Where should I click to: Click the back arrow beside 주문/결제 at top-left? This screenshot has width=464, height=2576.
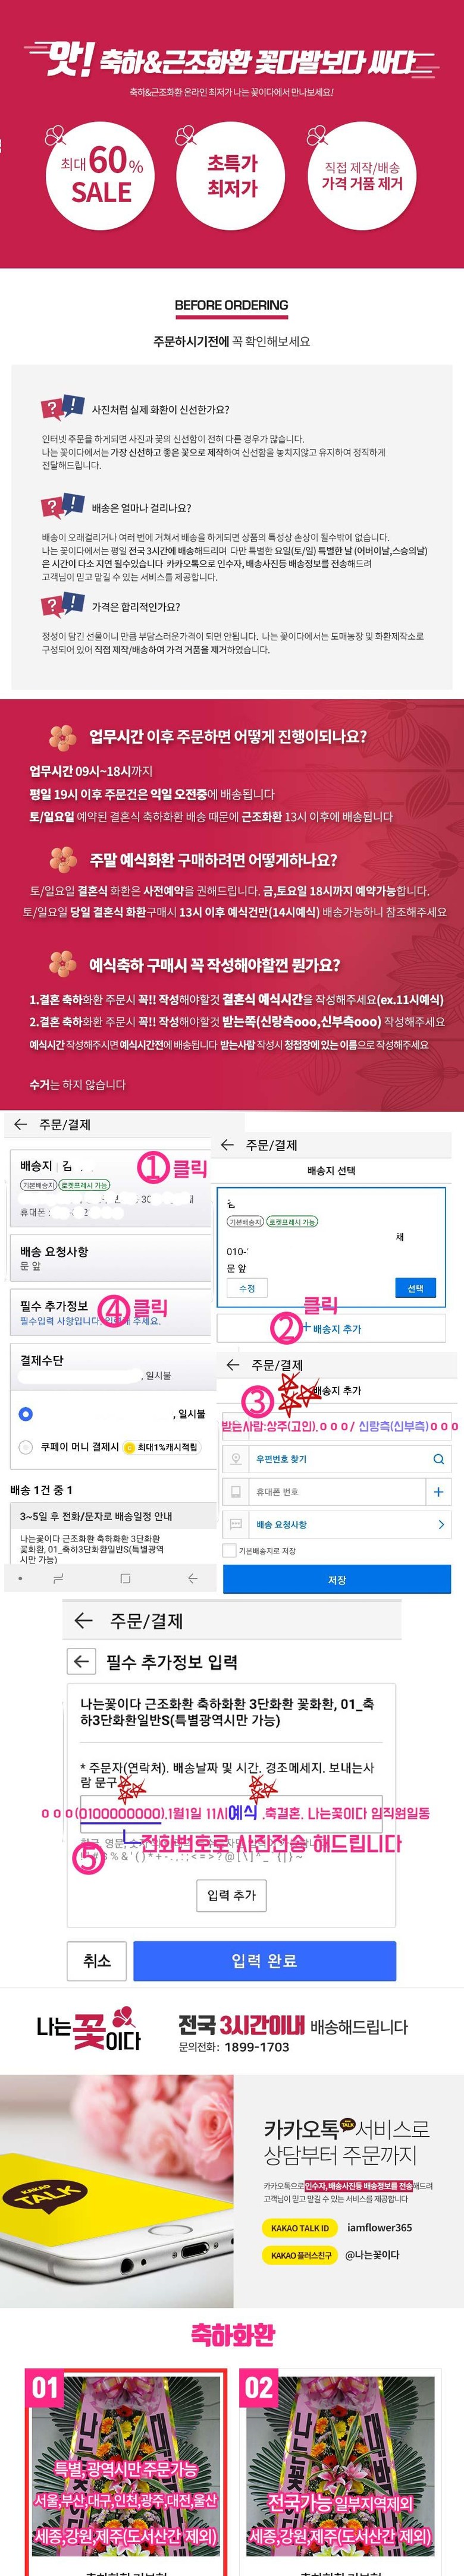point(20,1124)
